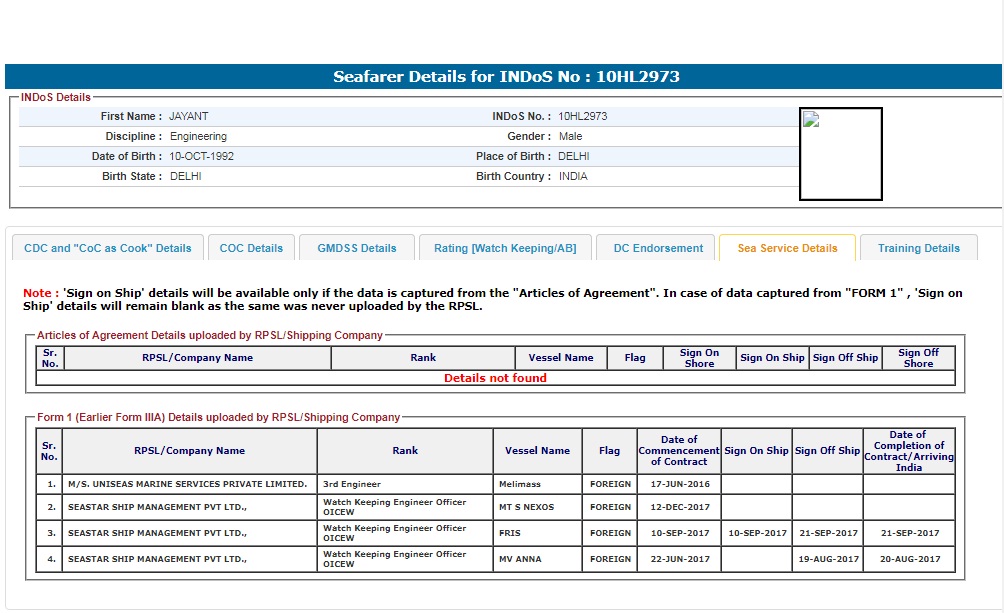This screenshot has height=613, width=1004.
Task: Click the MV ANNA vessel name cell
Action: tap(537, 559)
